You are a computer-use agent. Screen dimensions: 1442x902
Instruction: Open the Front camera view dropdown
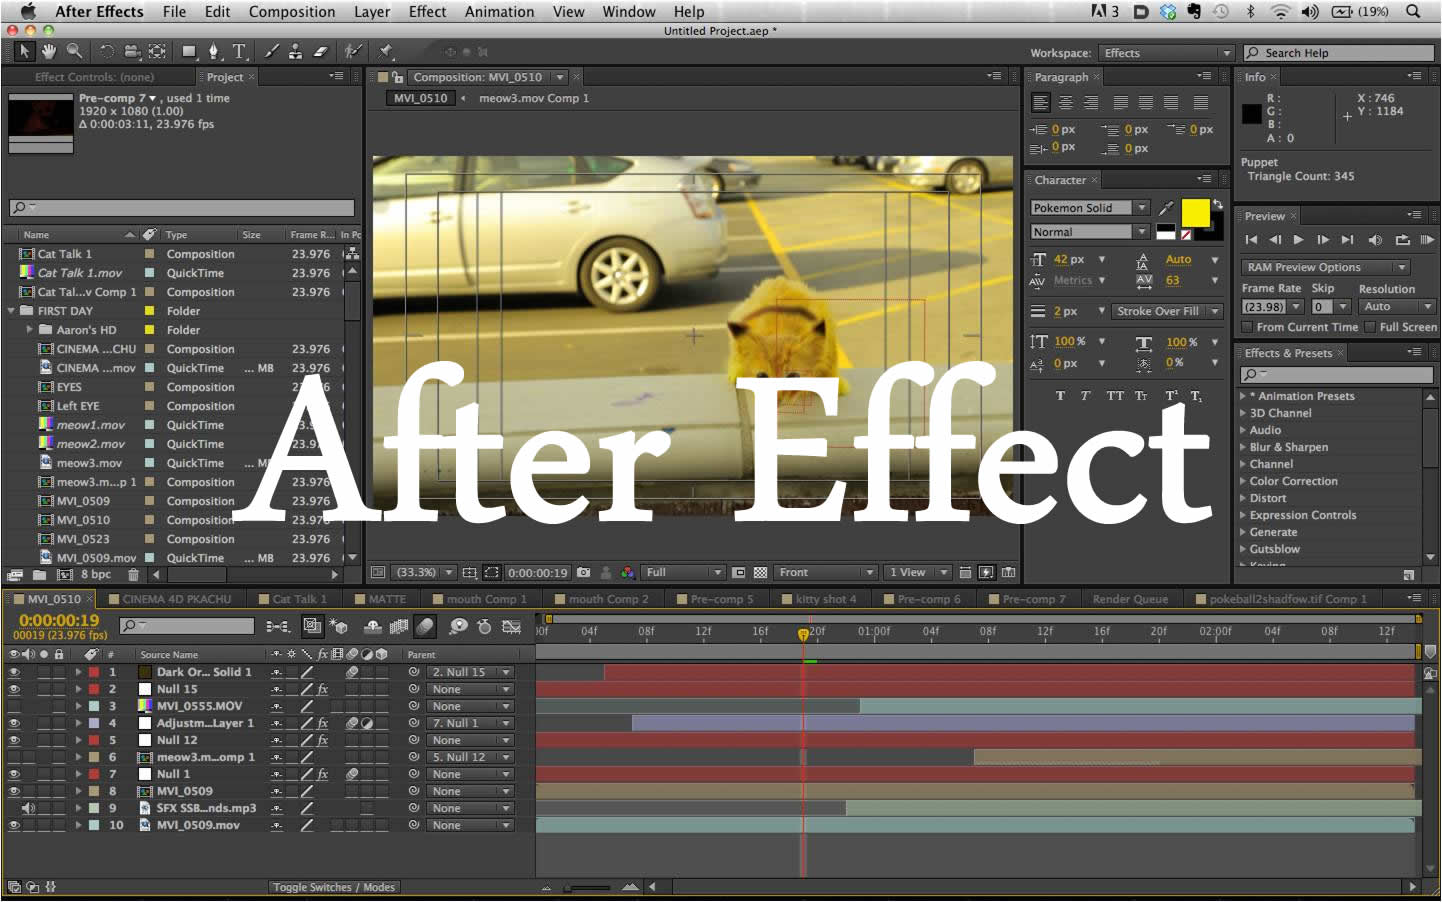tap(827, 573)
